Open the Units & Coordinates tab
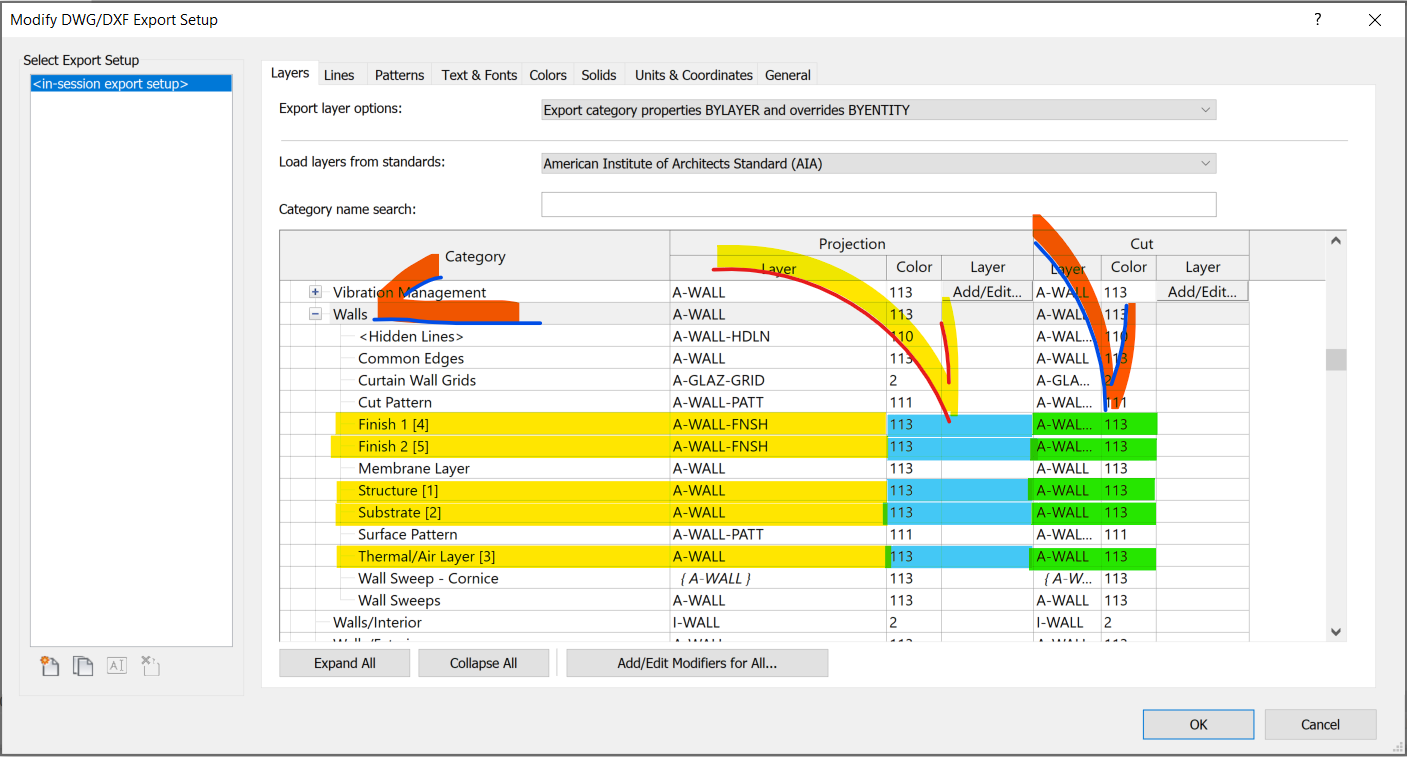This screenshot has width=1407, height=757. [692, 73]
